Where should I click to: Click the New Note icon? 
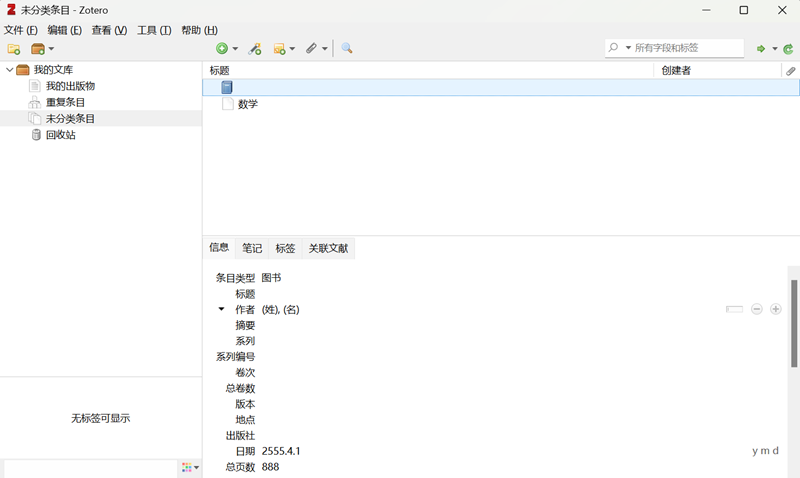[280, 48]
